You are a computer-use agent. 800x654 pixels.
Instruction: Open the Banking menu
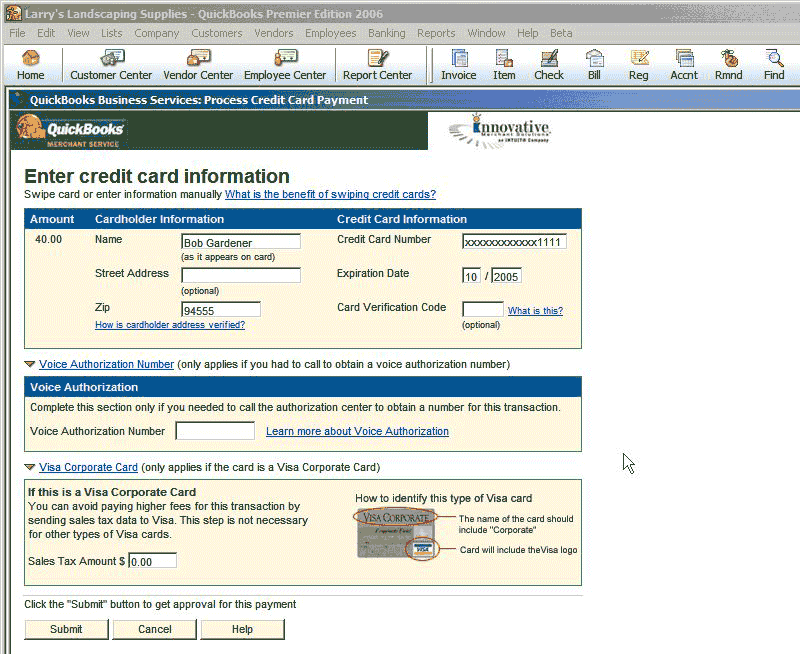tap(387, 33)
